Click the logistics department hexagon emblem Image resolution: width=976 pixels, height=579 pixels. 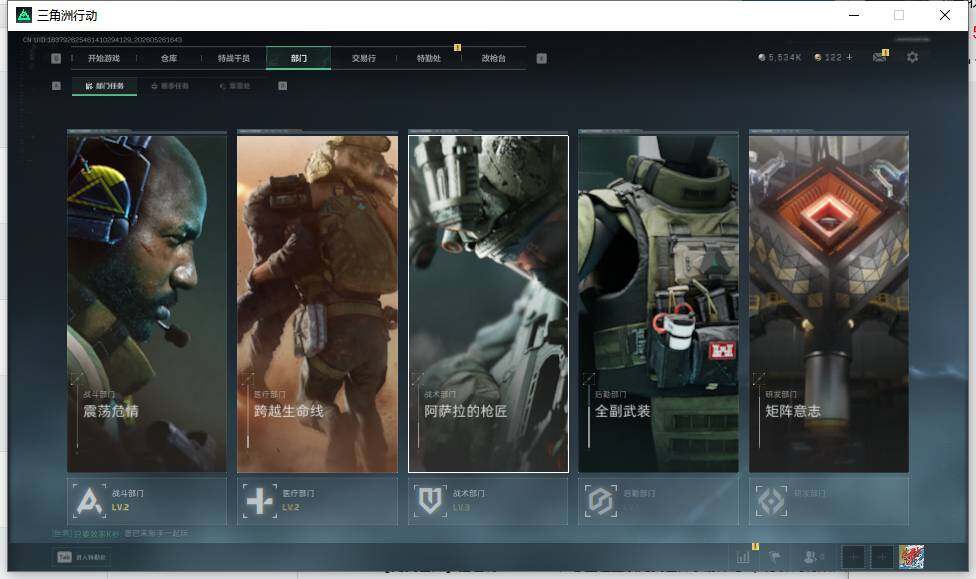601,501
